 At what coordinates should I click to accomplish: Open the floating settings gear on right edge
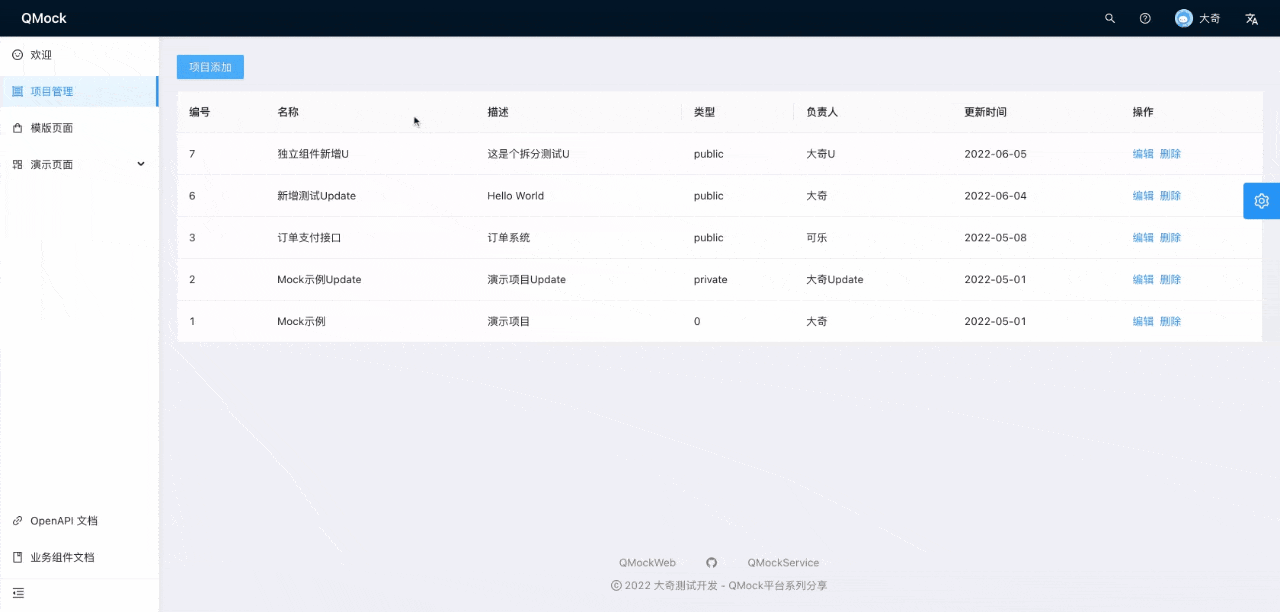coord(1261,200)
